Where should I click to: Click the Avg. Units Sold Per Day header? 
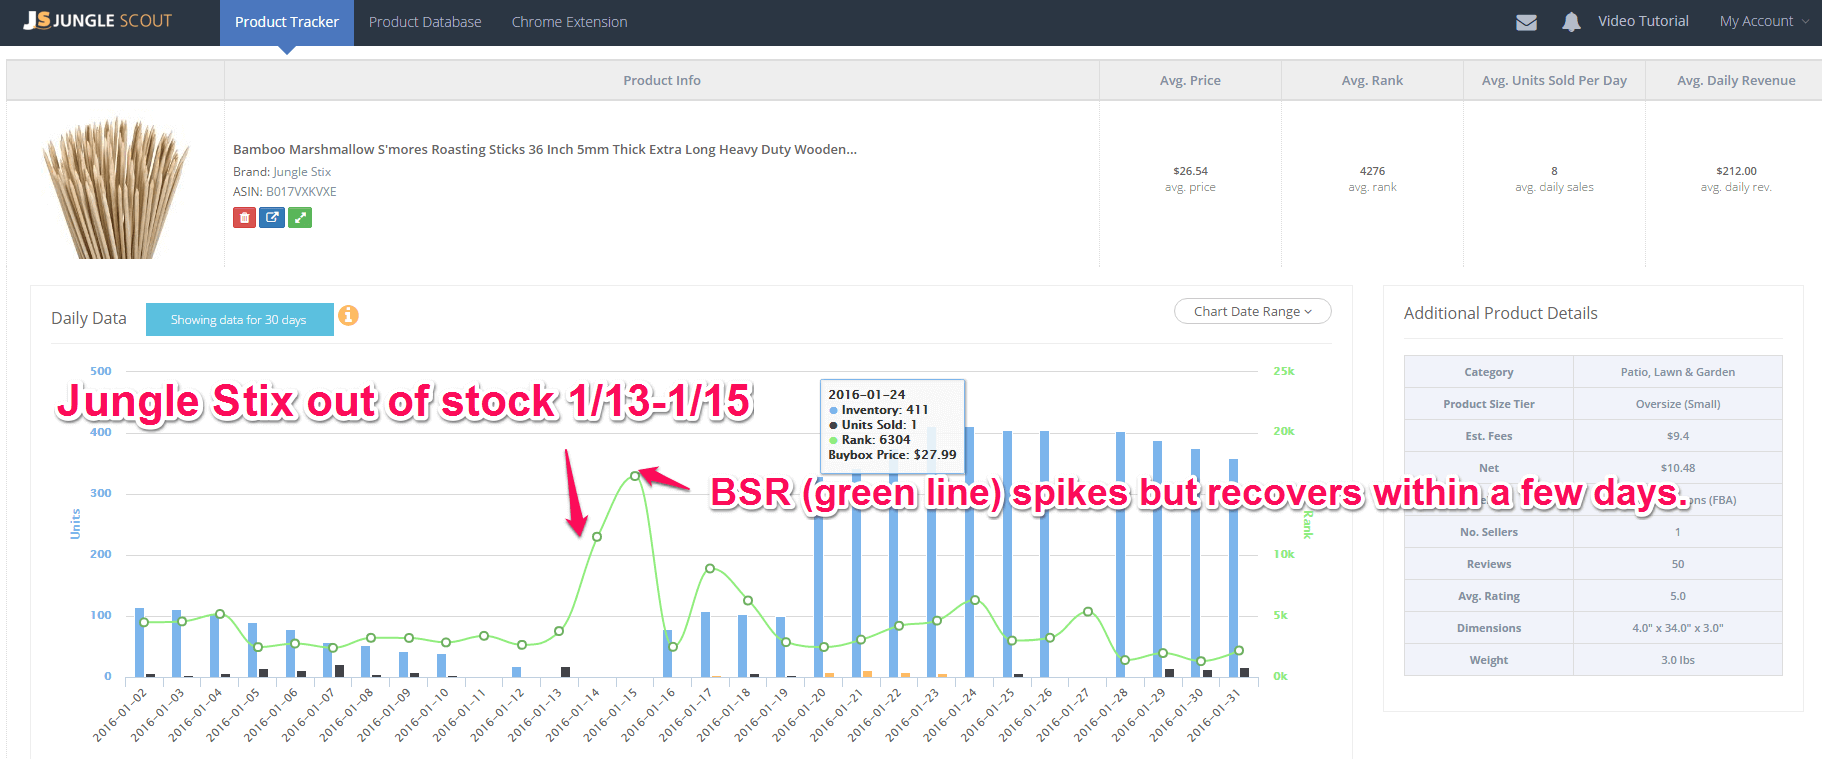pos(1554,80)
